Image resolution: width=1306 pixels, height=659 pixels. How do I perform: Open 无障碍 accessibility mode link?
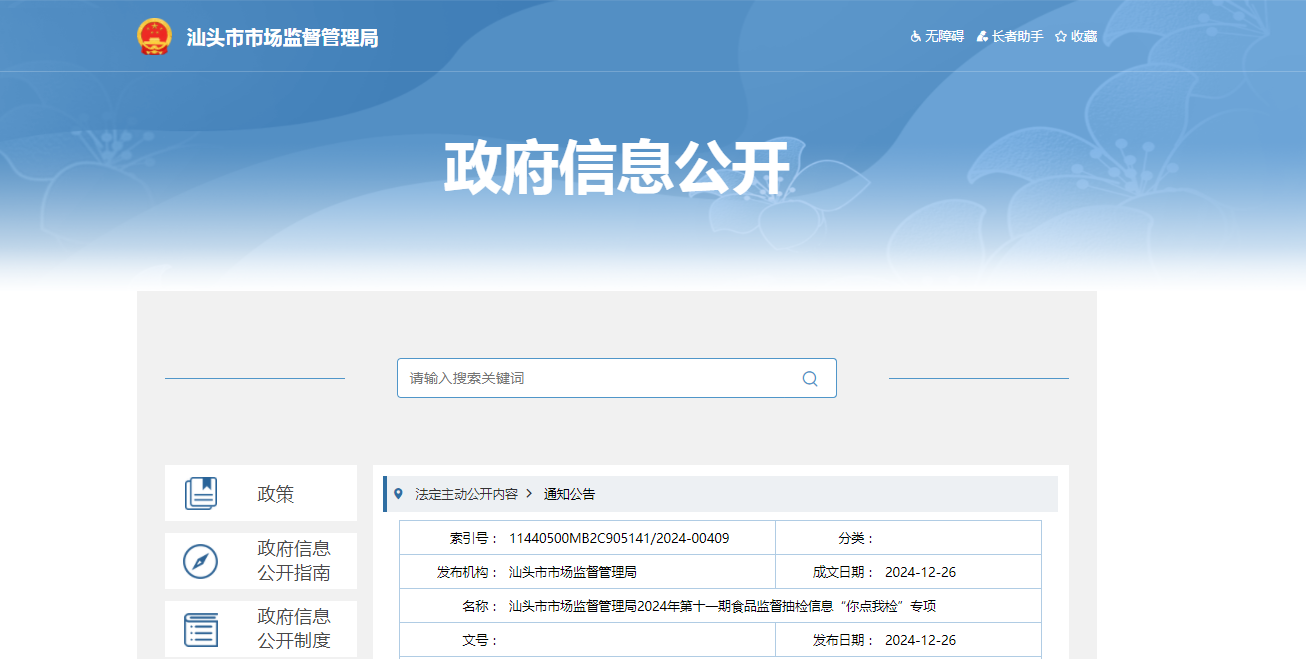click(x=944, y=36)
